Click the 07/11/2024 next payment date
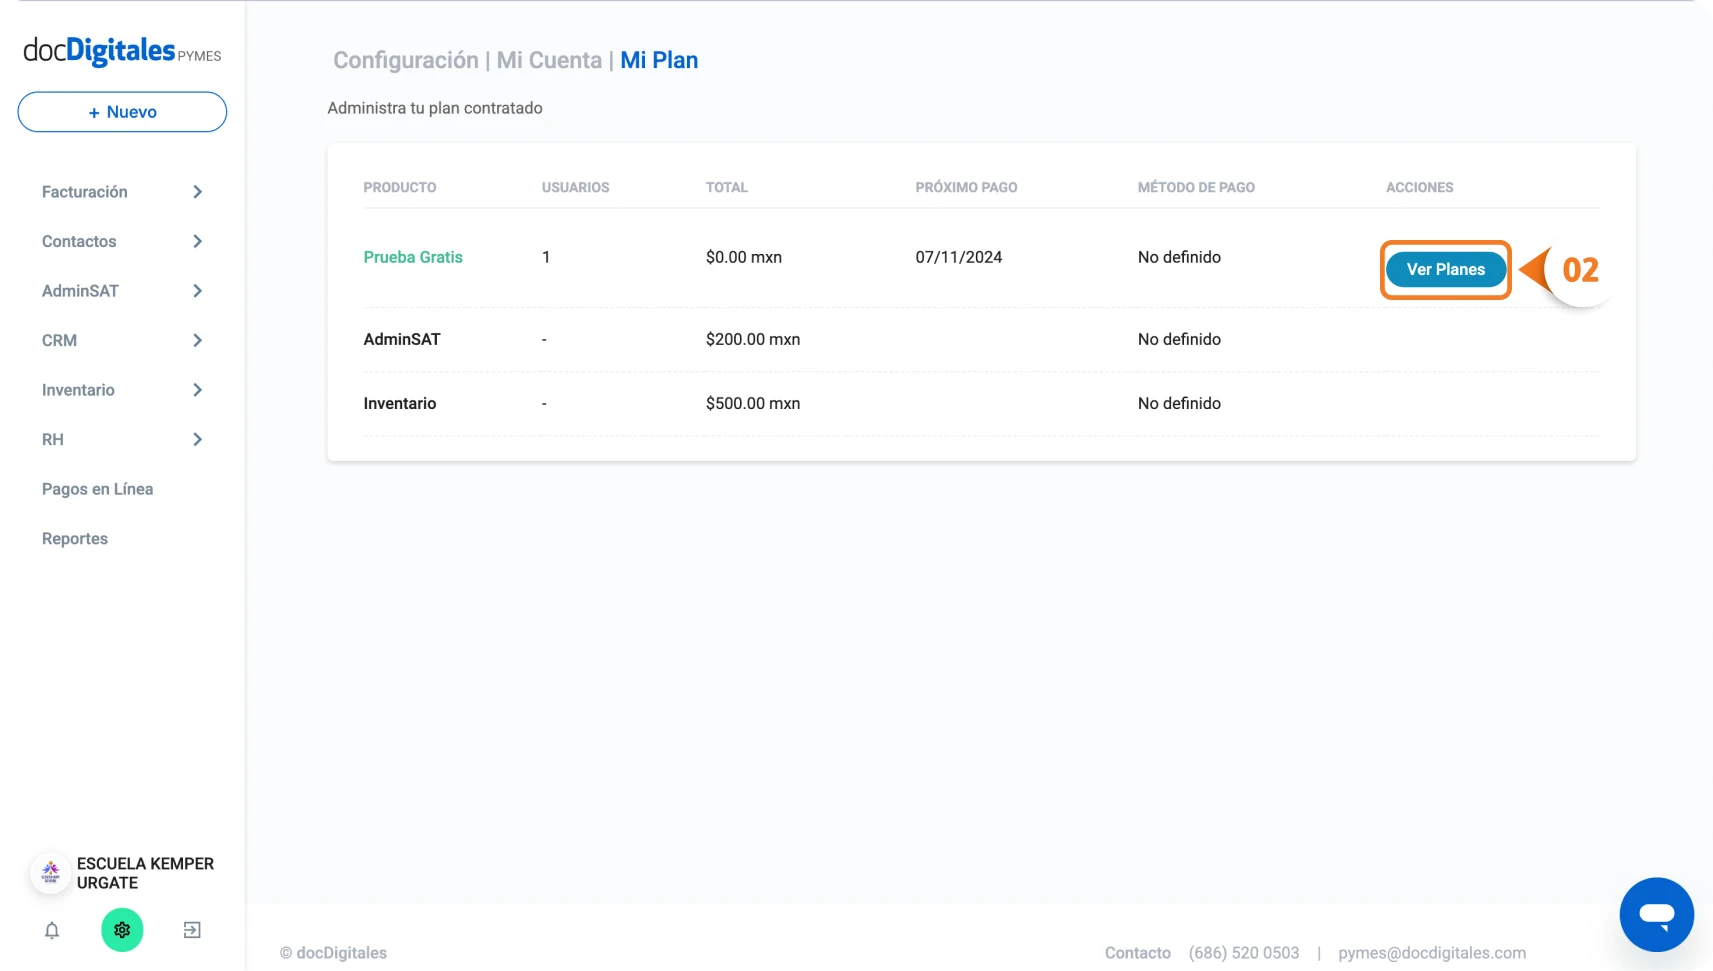The height and width of the screenshot is (971, 1713). 959,257
